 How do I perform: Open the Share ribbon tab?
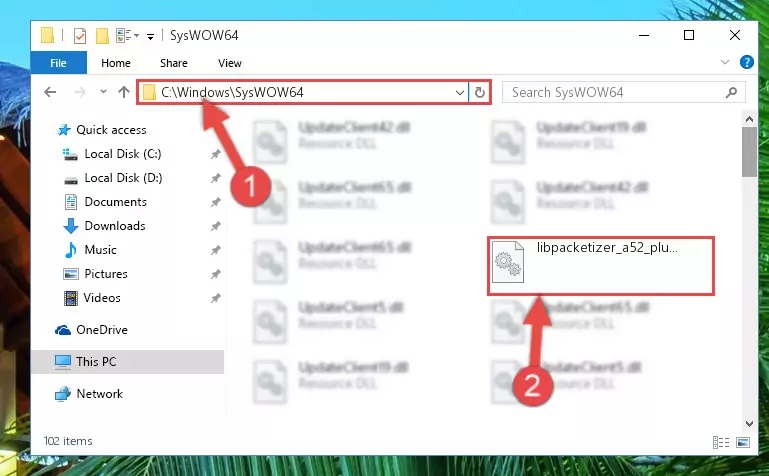click(174, 63)
